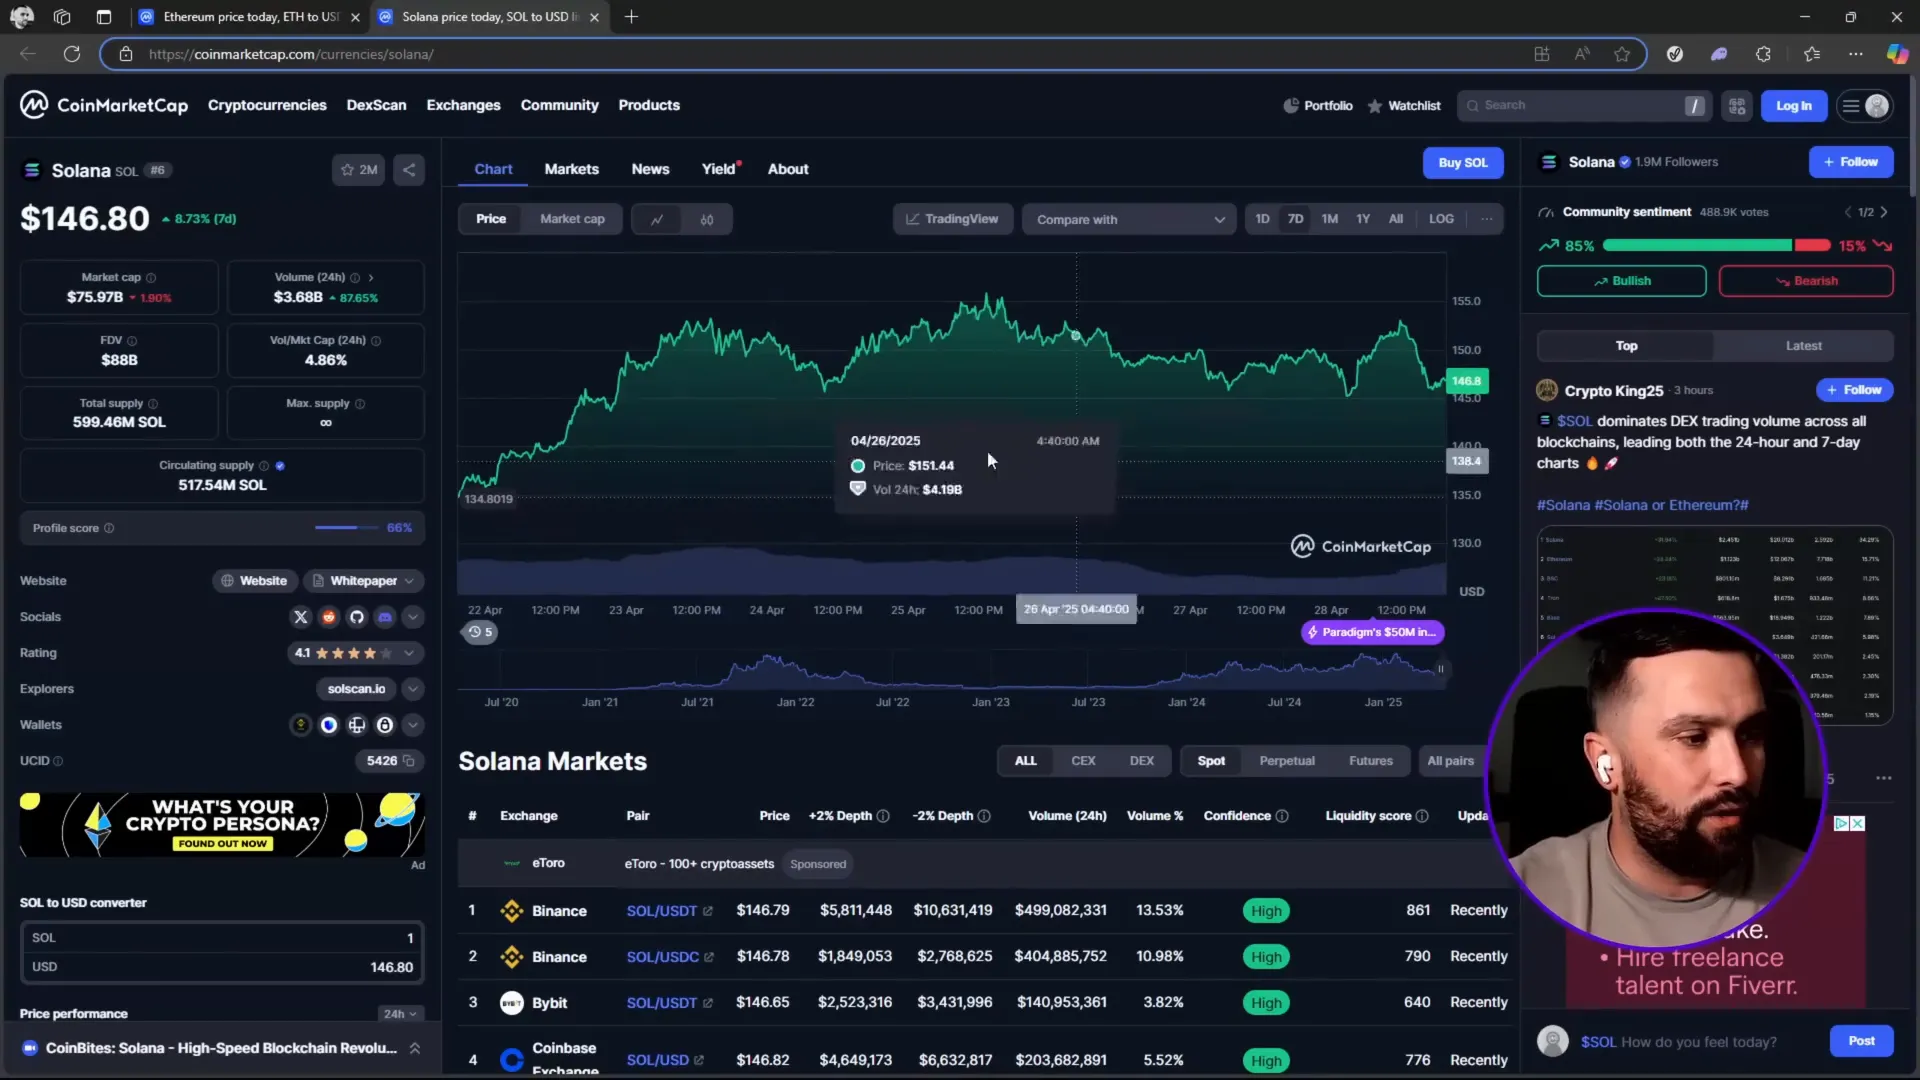Info icon next to Market cap
1920x1080 pixels.
coord(151,278)
